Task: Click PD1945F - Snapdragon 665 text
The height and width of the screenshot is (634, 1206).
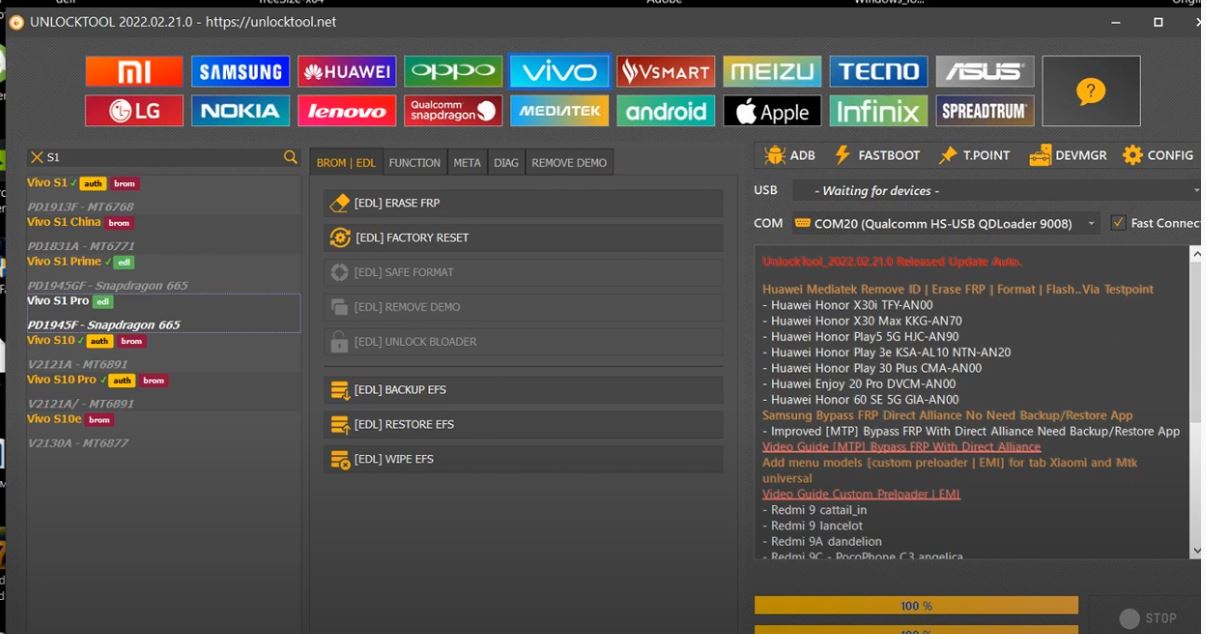Action: [x=104, y=325]
